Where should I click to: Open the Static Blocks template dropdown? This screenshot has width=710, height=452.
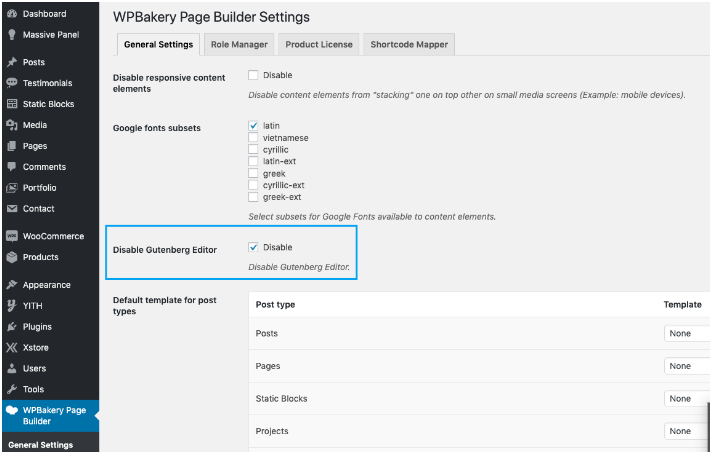point(686,399)
